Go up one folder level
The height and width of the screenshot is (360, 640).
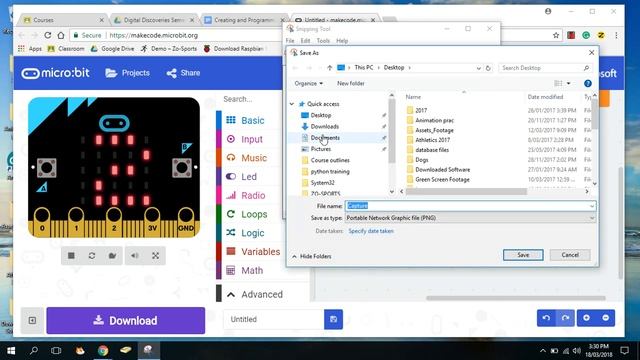coord(329,68)
